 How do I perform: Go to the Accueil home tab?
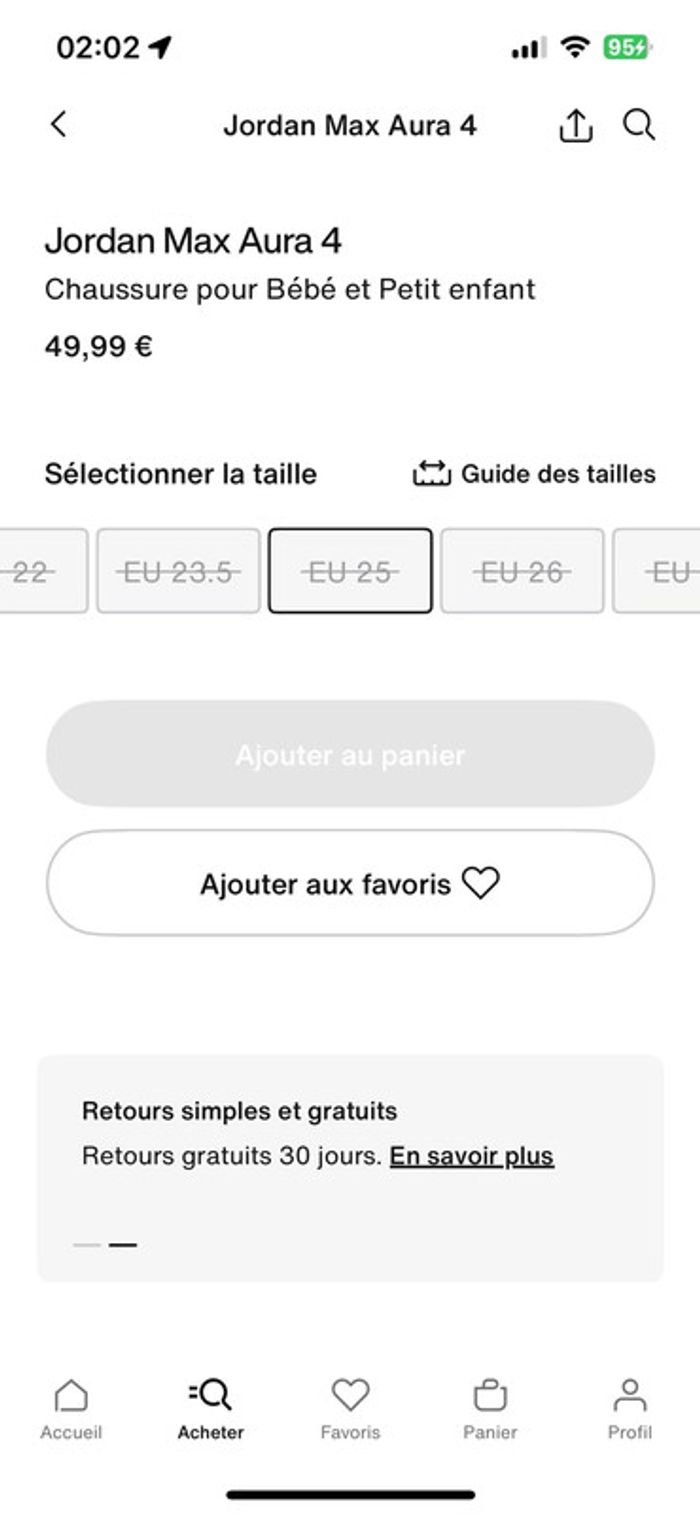pyautogui.click(x=71, y=1408)
